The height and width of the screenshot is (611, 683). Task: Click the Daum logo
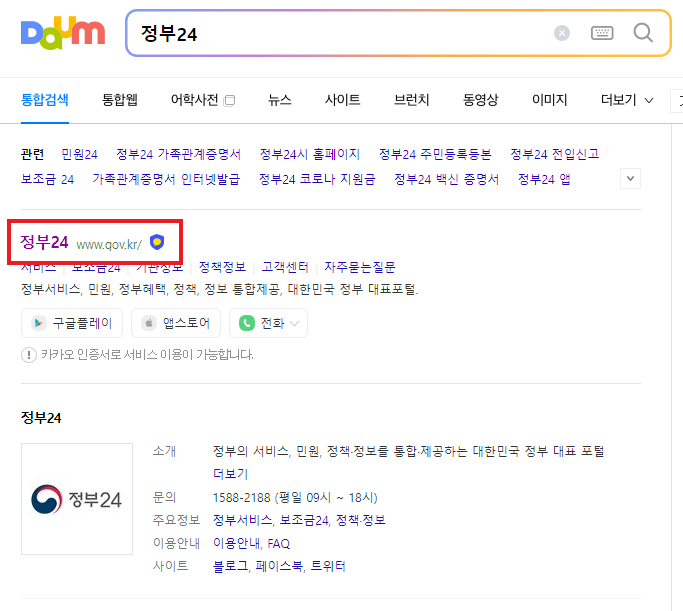tap(63, 33)
